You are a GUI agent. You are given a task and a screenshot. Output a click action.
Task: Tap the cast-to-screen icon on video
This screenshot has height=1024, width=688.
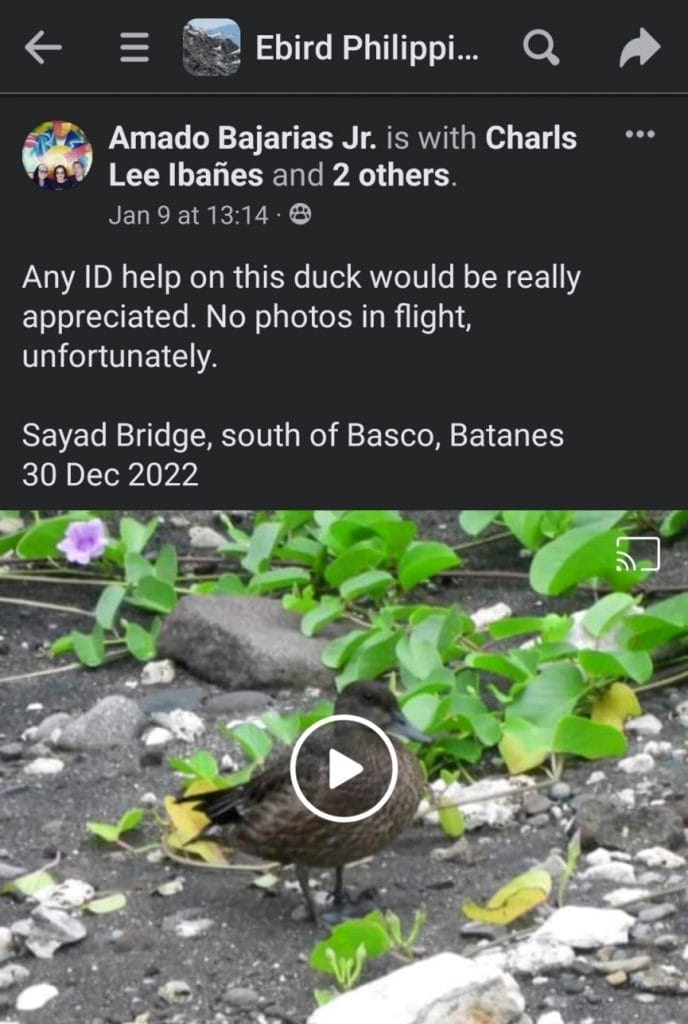point(638,555)
